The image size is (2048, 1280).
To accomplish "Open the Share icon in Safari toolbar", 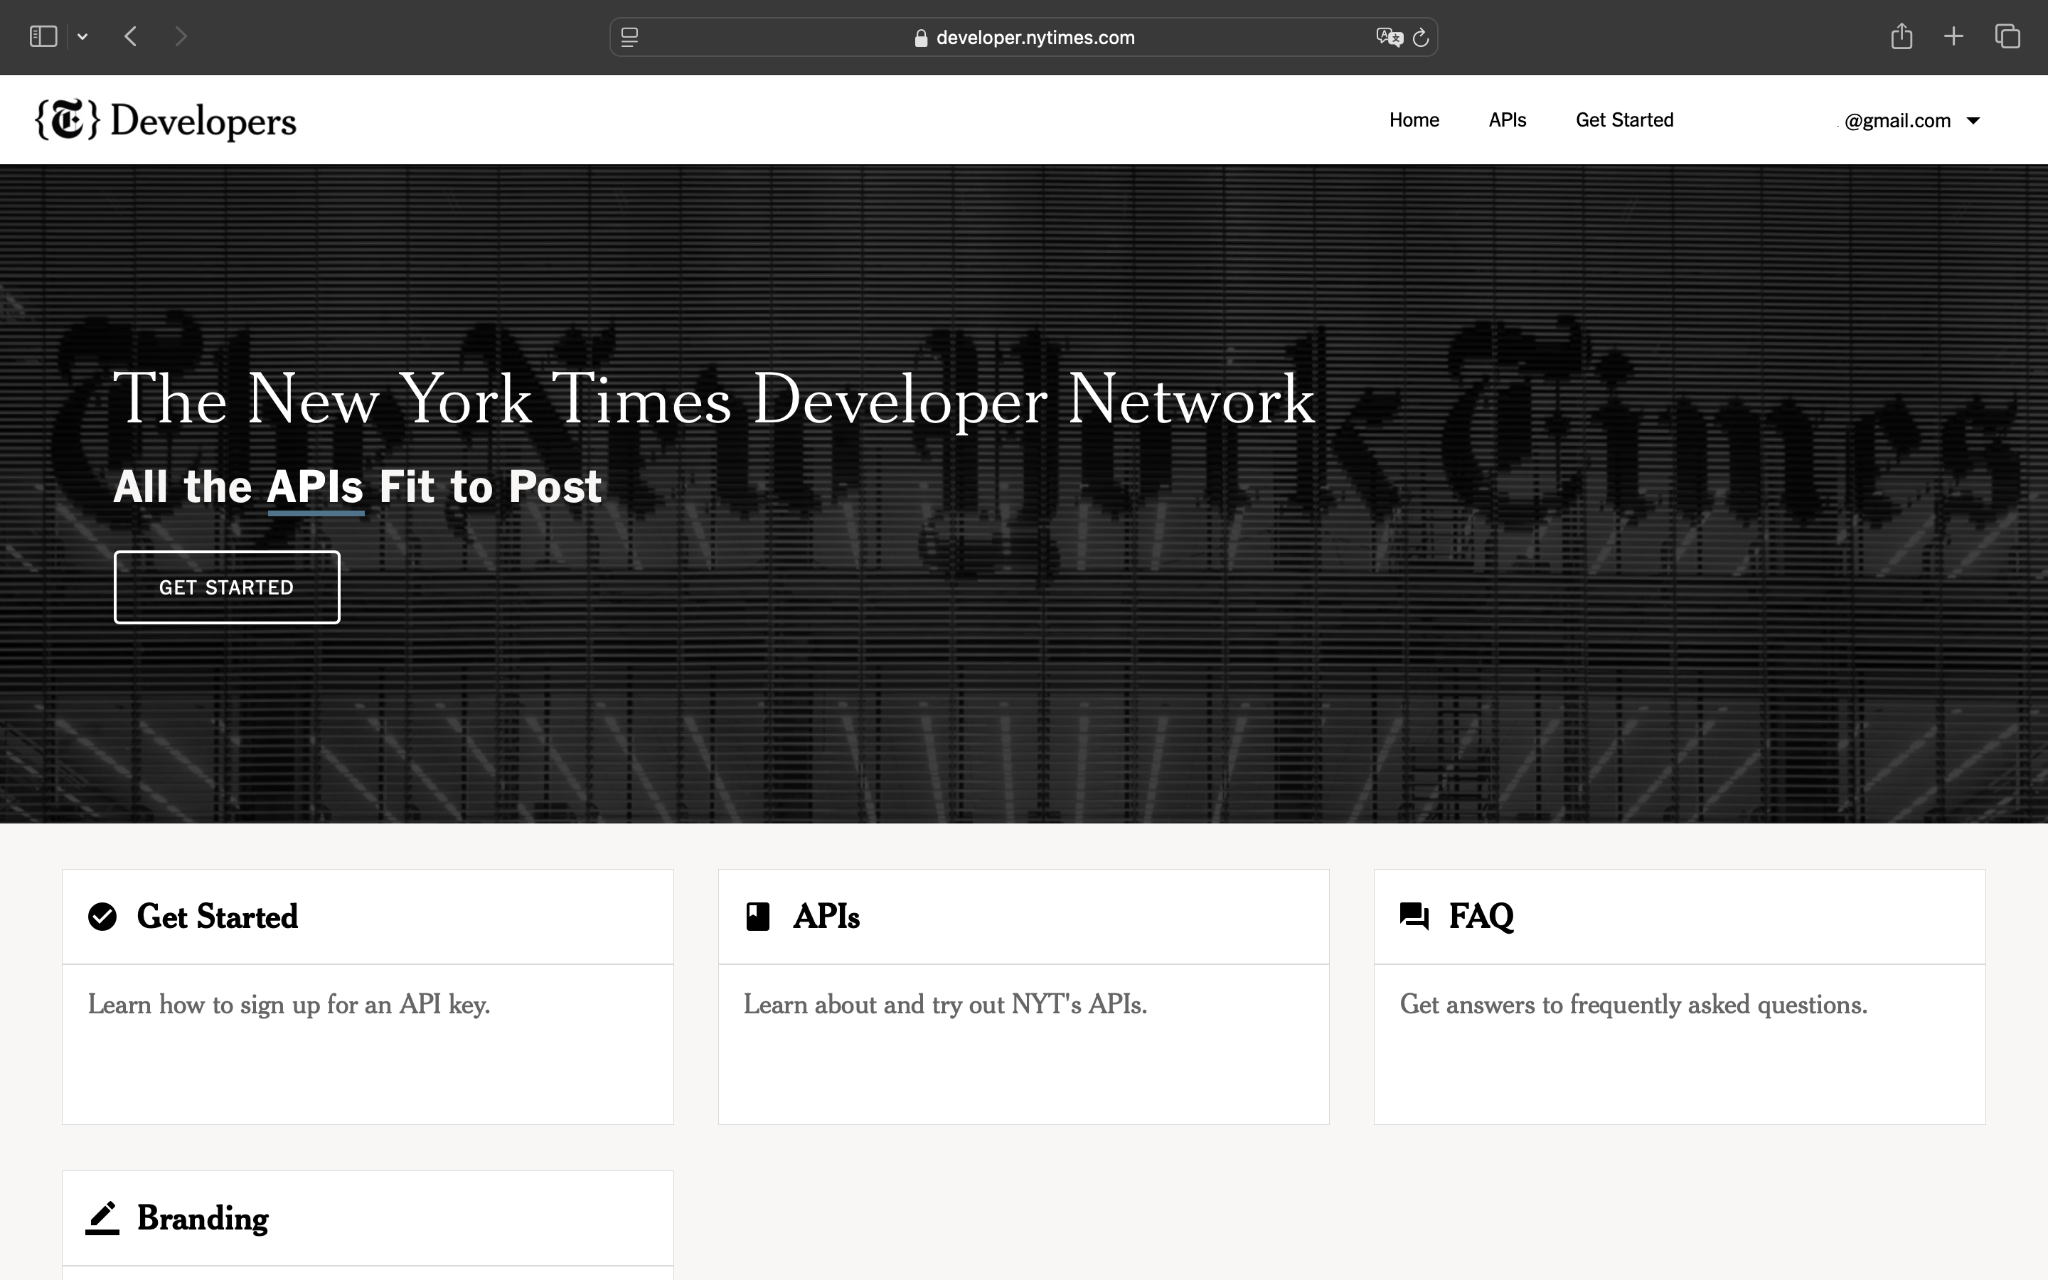I will pos(1902,37).
